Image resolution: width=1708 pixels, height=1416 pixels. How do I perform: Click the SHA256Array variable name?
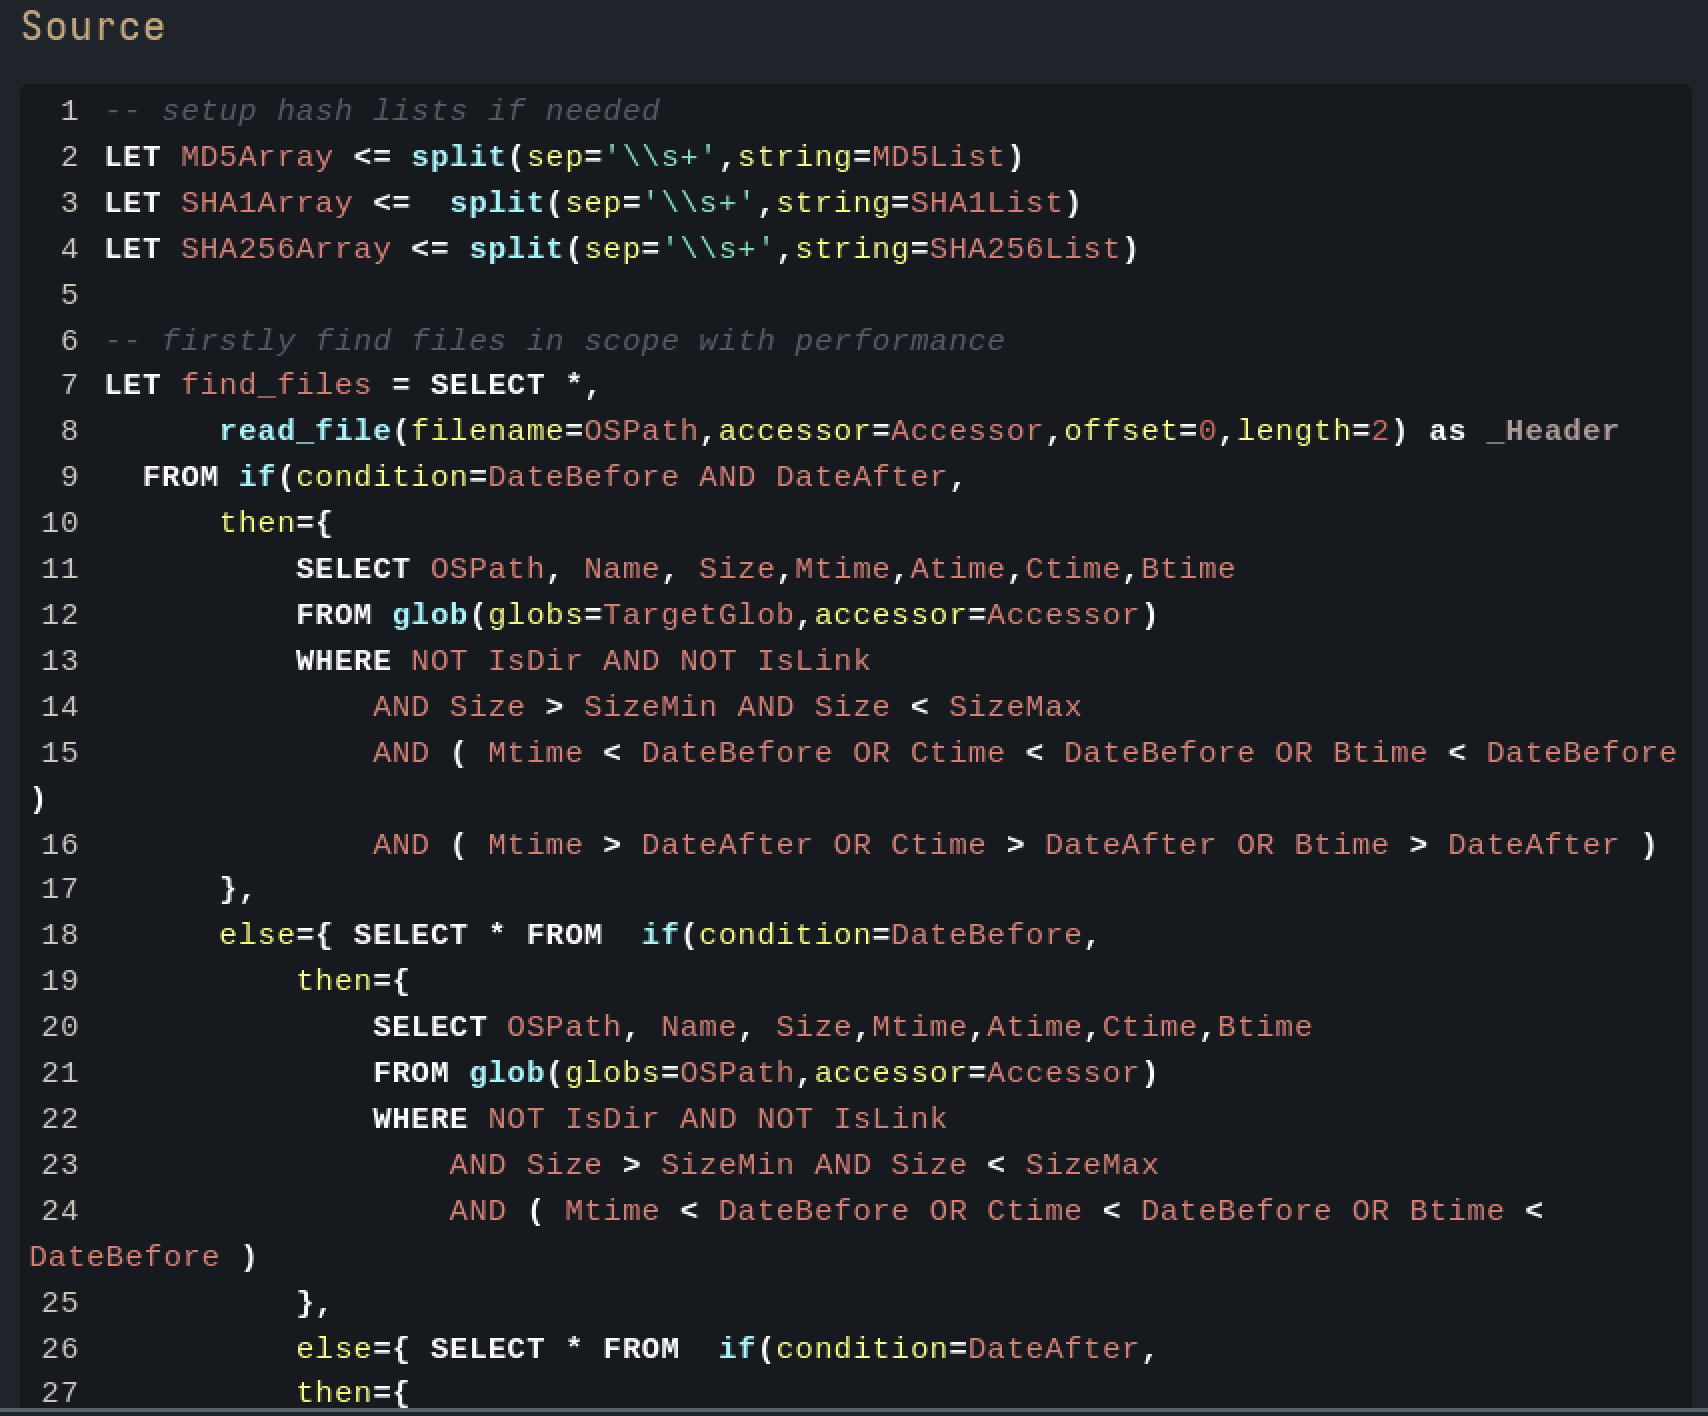(x=286, y=249)
